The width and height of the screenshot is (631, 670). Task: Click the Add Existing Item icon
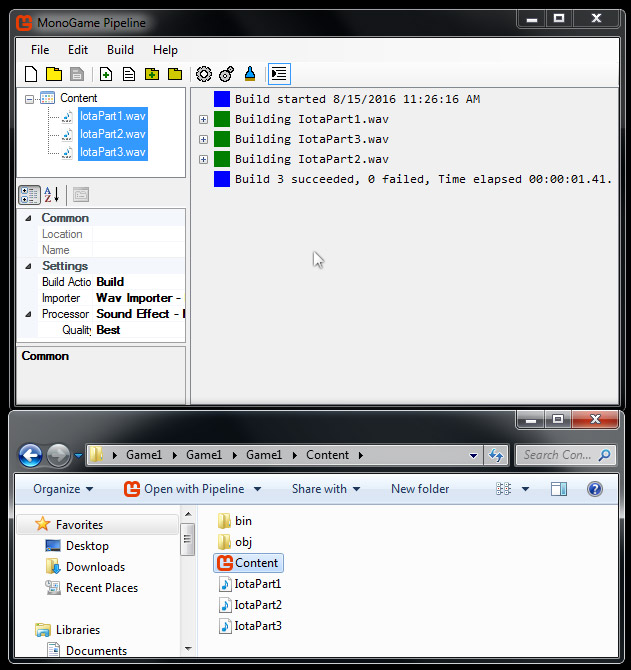tap(129, 74)
